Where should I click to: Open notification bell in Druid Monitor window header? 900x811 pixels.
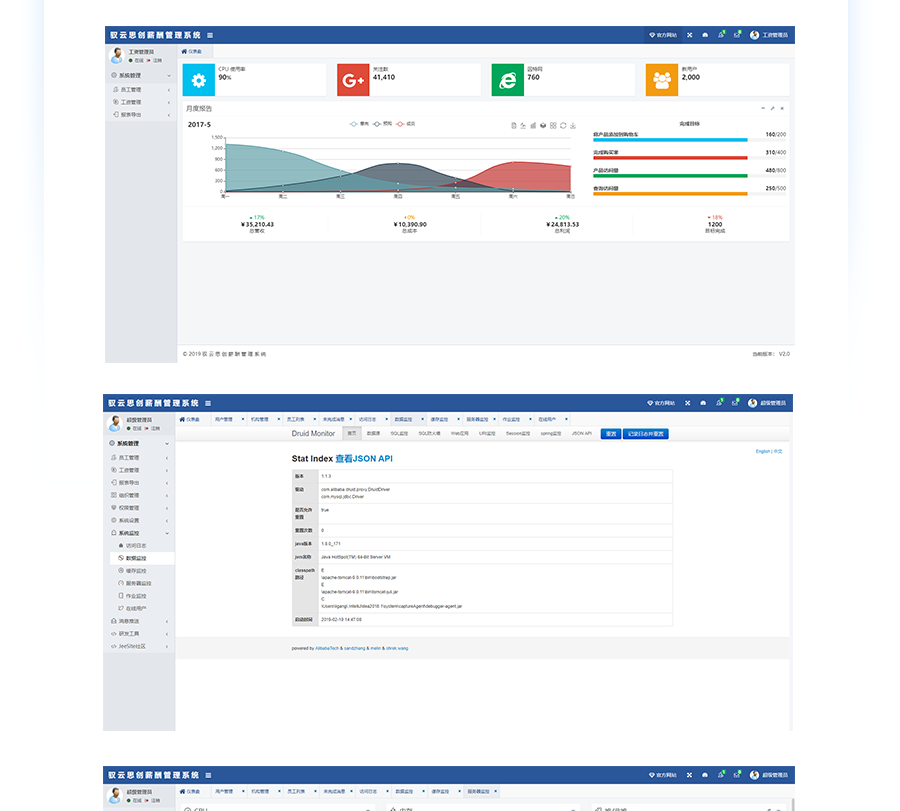pyautogui.click(x=719, y=403)
